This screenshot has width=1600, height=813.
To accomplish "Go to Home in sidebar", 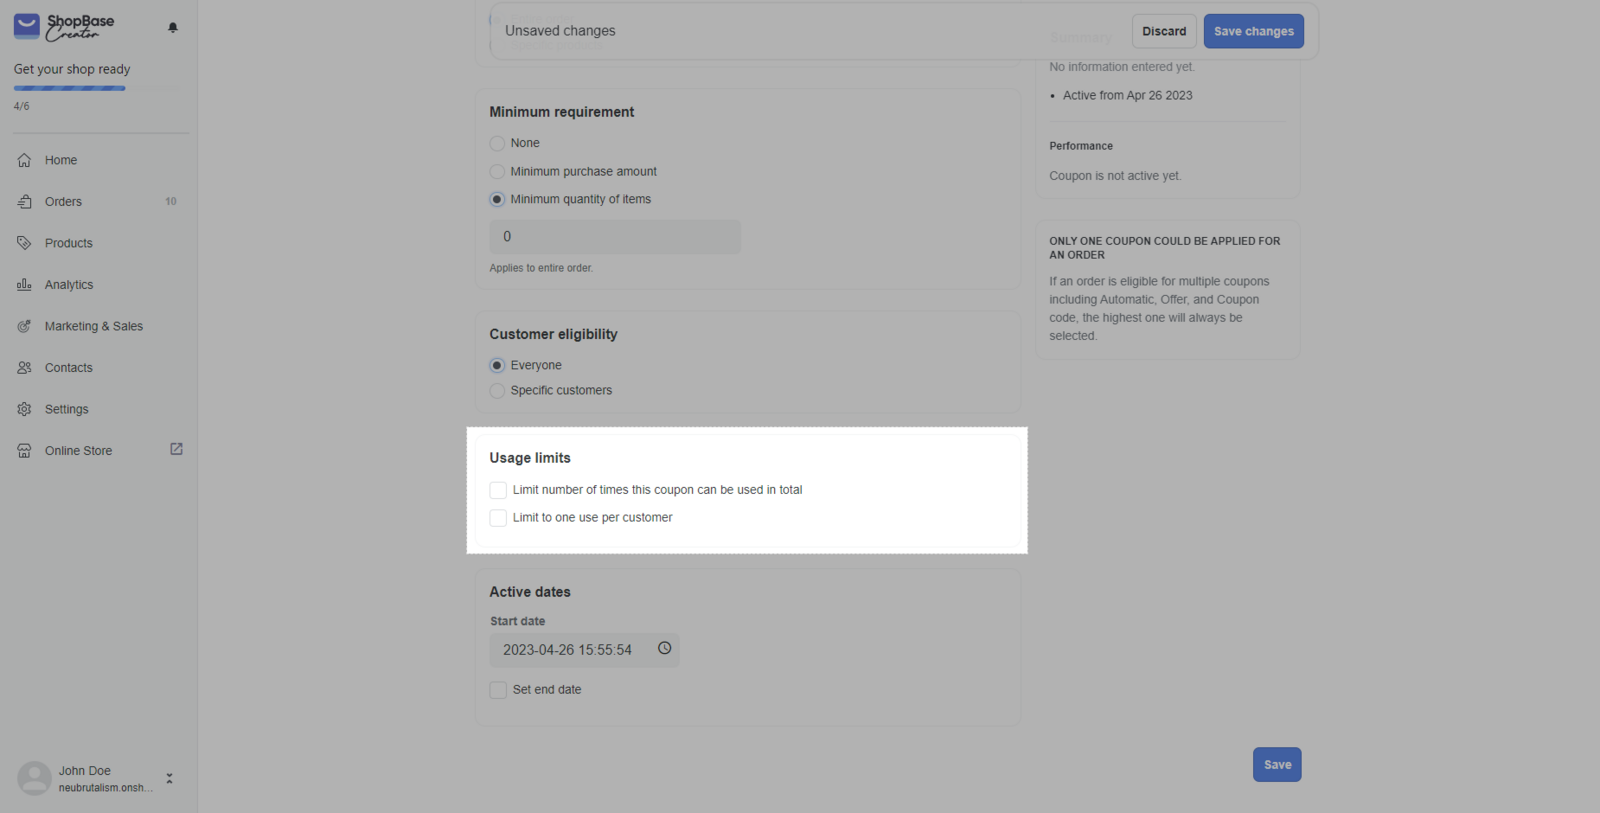I will 61,160.
